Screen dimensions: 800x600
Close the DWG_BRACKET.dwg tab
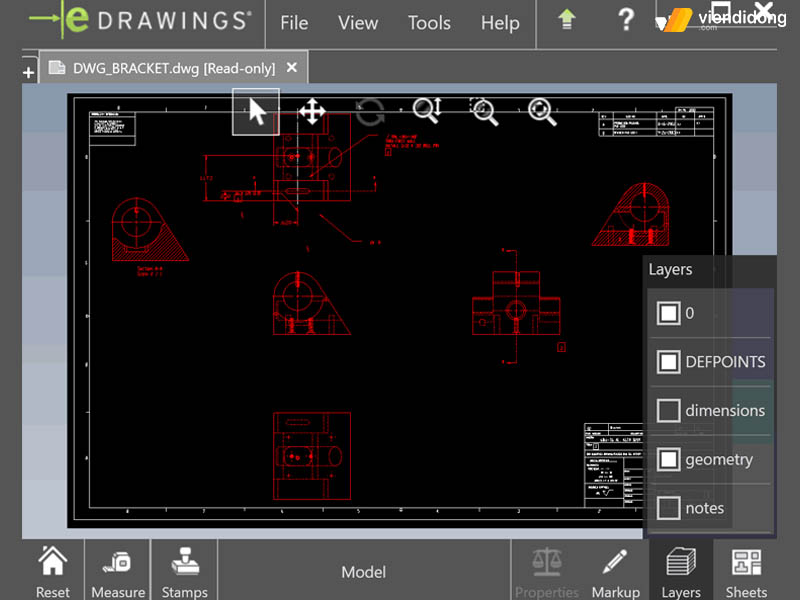click(x=292, y=68)
